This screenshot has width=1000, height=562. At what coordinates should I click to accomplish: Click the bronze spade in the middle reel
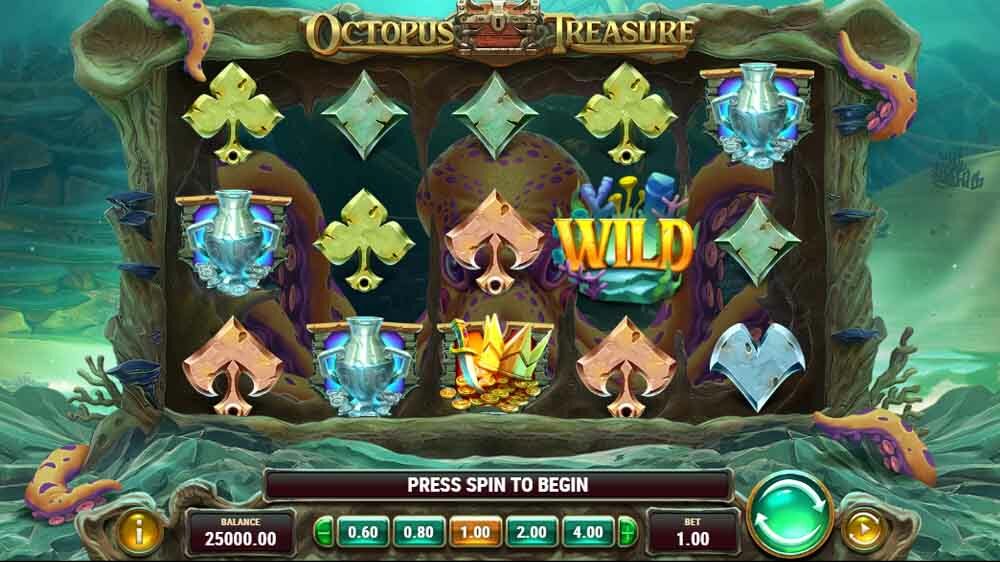click(x=494, y=241)
